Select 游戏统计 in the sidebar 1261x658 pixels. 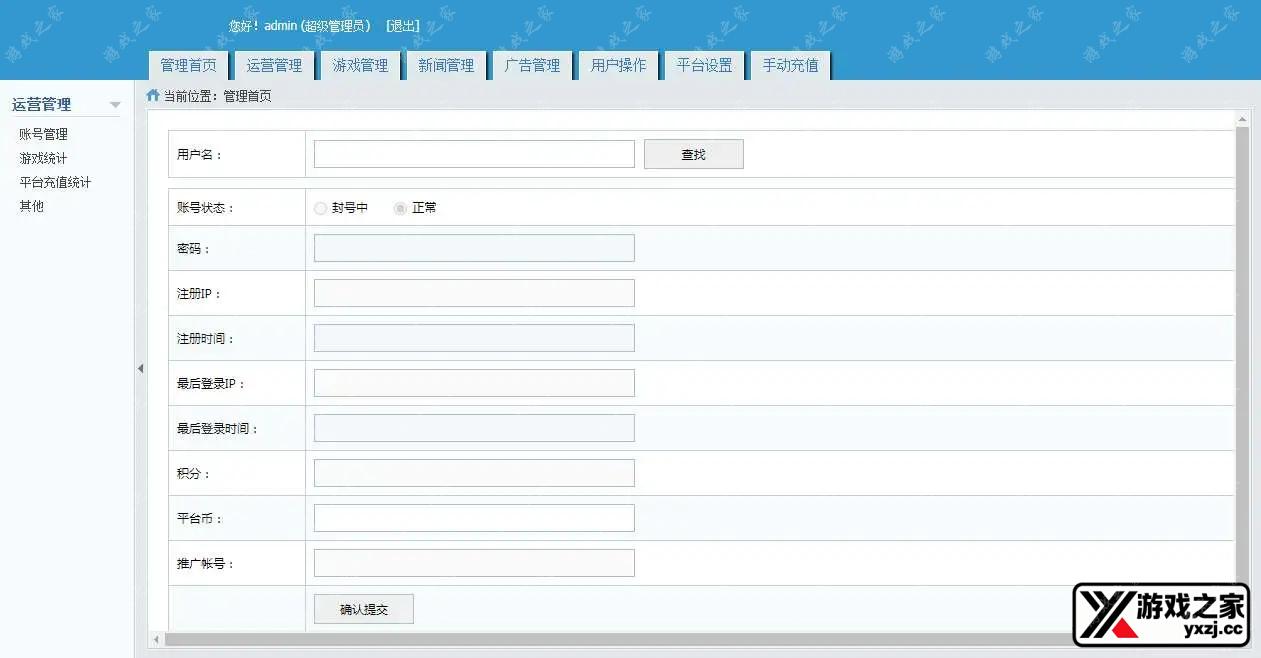[x=43, y=158]
